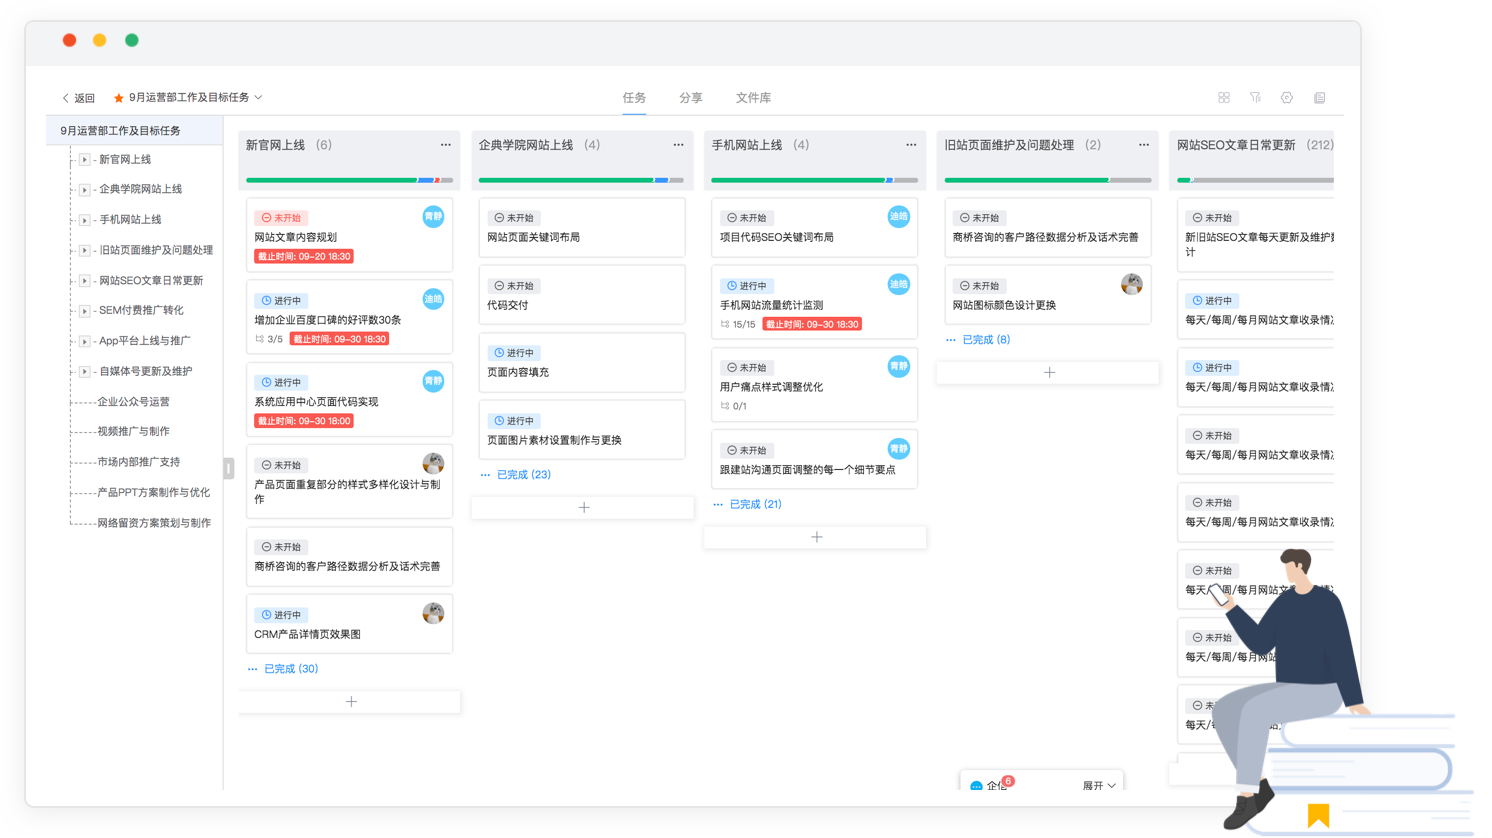The height and width of the screenshot is (838, 1492).
Task: Switch to the 任务 tab
Action: pos(634,98)
